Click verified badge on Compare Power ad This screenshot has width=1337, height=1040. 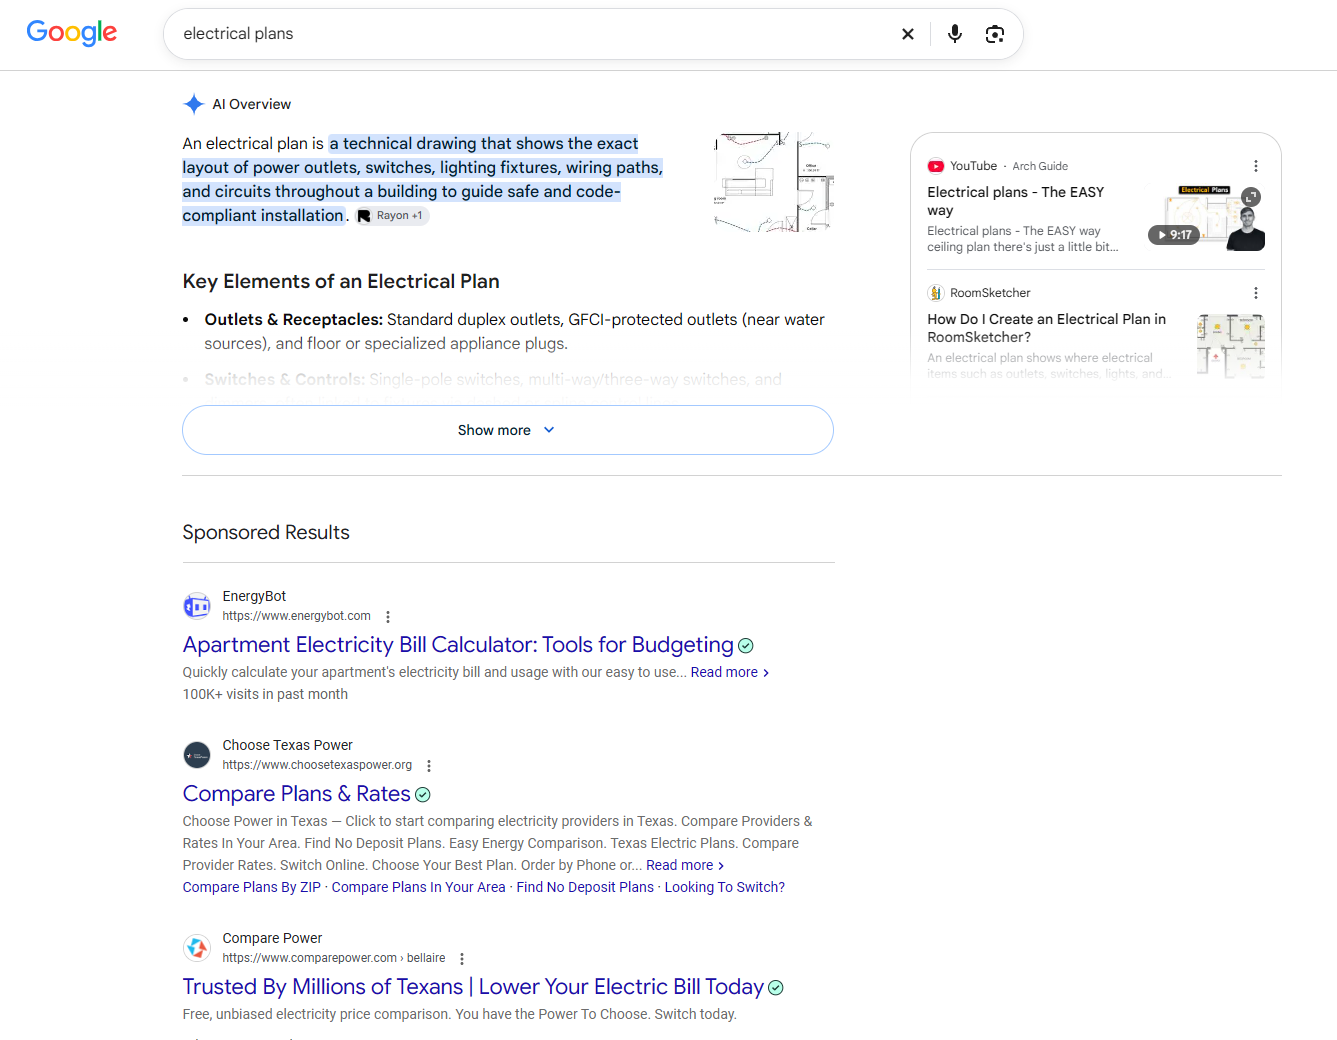click(x=776, y=988)
